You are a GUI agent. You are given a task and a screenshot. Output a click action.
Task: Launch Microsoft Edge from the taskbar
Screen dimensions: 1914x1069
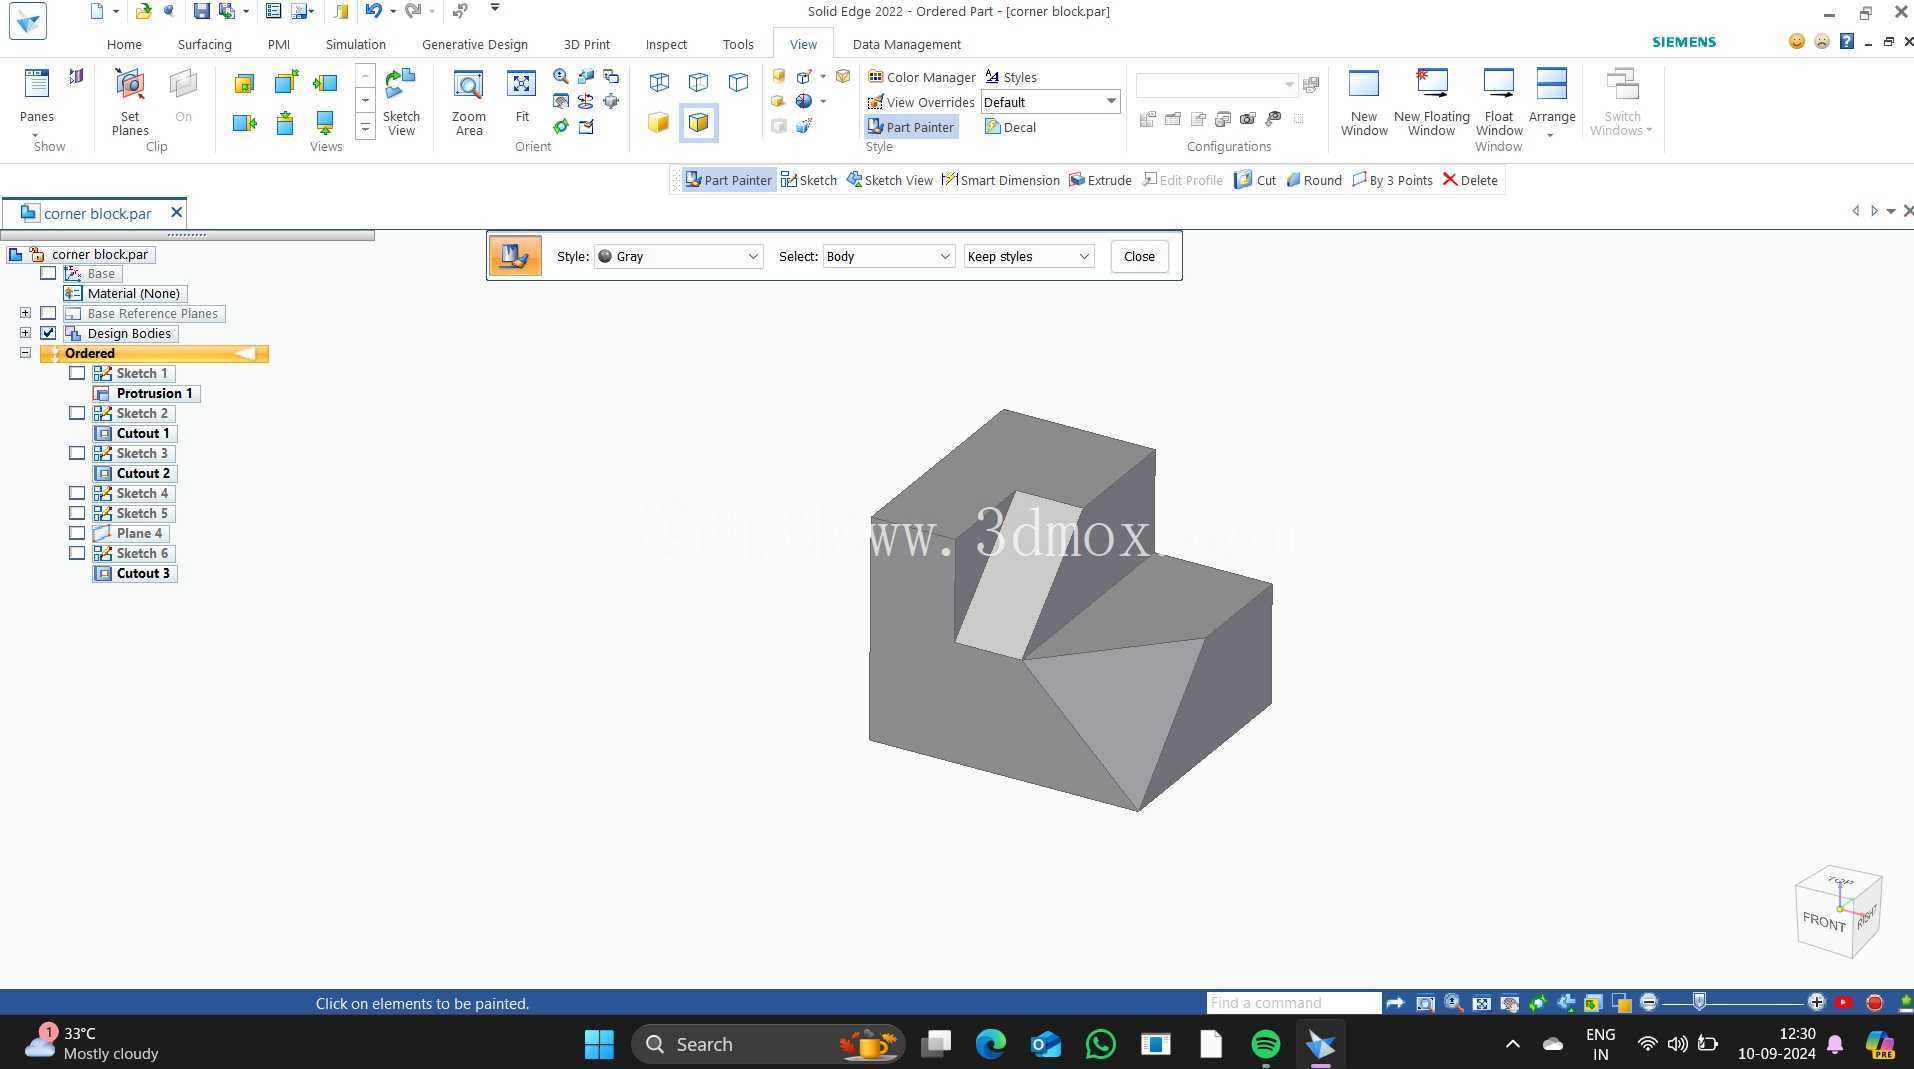coord(991,1044)
